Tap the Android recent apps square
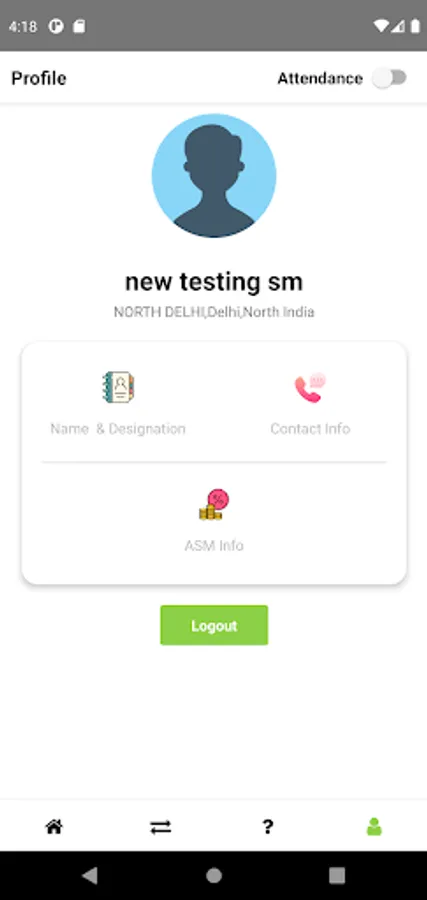The image size is (427, 900). (x=337, y=875)
